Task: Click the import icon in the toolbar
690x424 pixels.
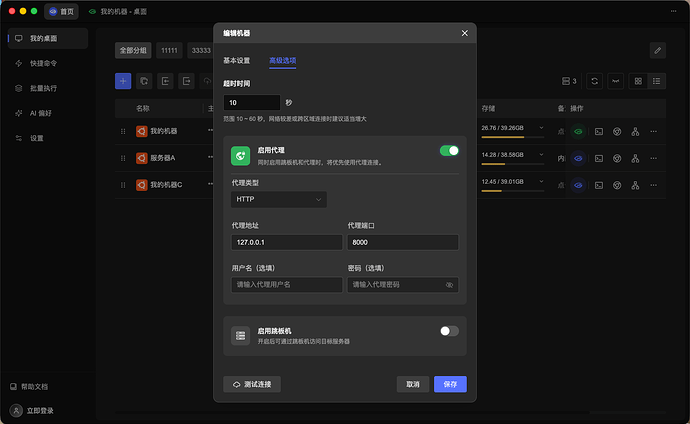Action: click(165, 81)
